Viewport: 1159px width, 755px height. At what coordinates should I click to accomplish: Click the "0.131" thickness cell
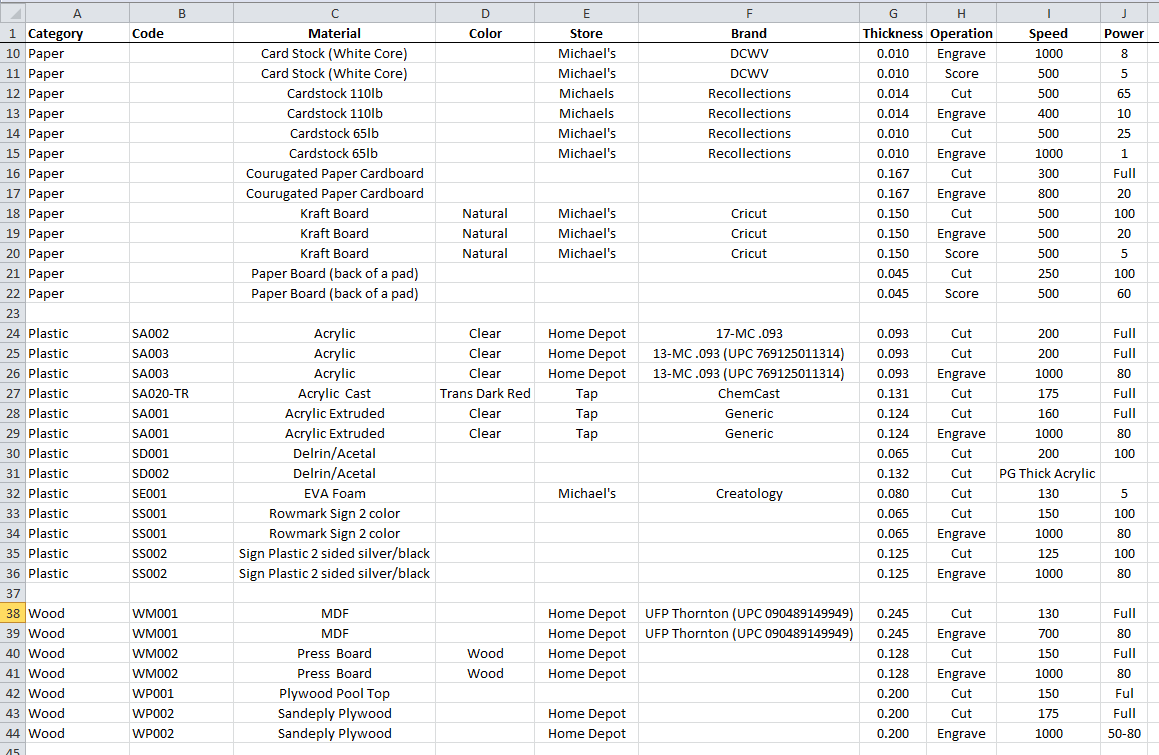click(893, 394)
